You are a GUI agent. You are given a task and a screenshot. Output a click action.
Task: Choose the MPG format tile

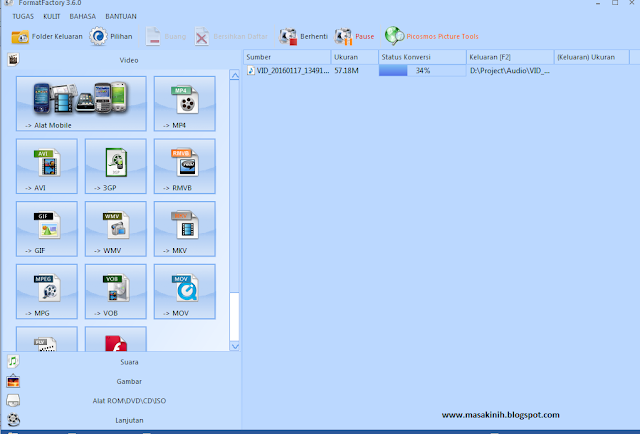click(x=47, y=292)
